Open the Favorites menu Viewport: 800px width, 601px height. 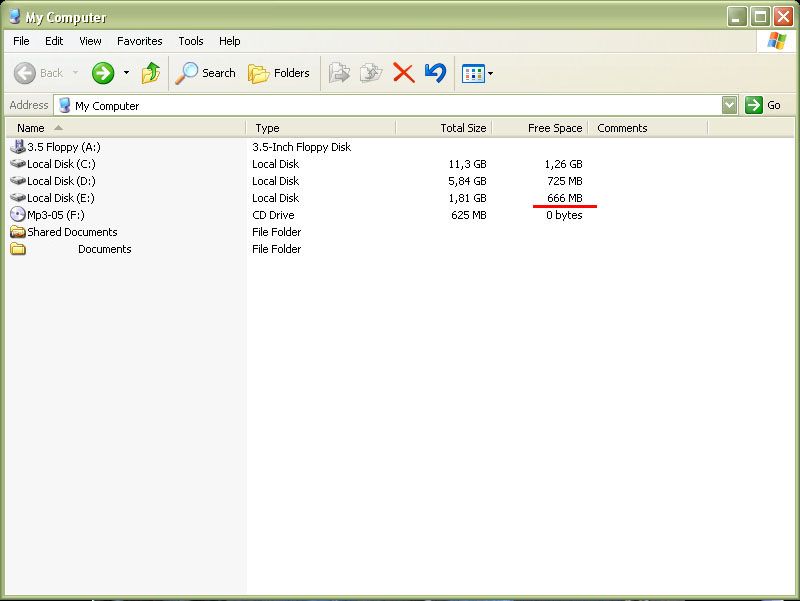click(x=139, y=41)
